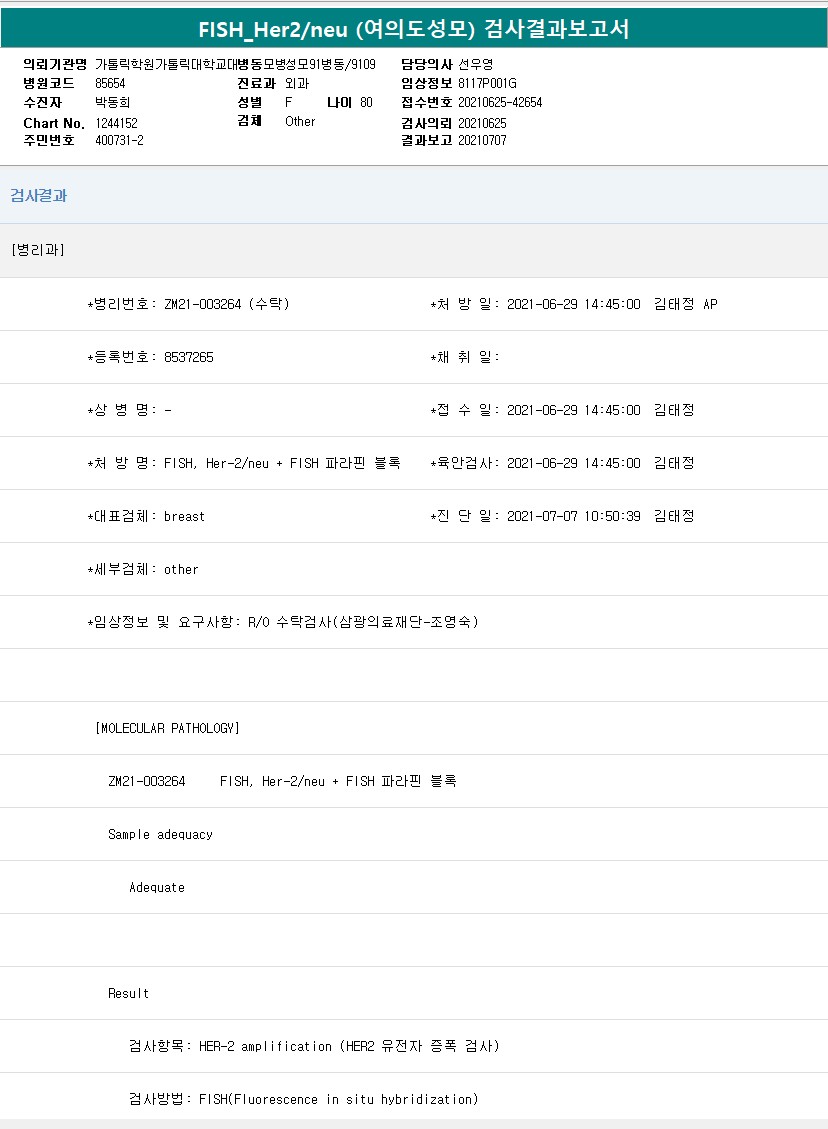Click 대표검체 value breast

coord(184,516)
